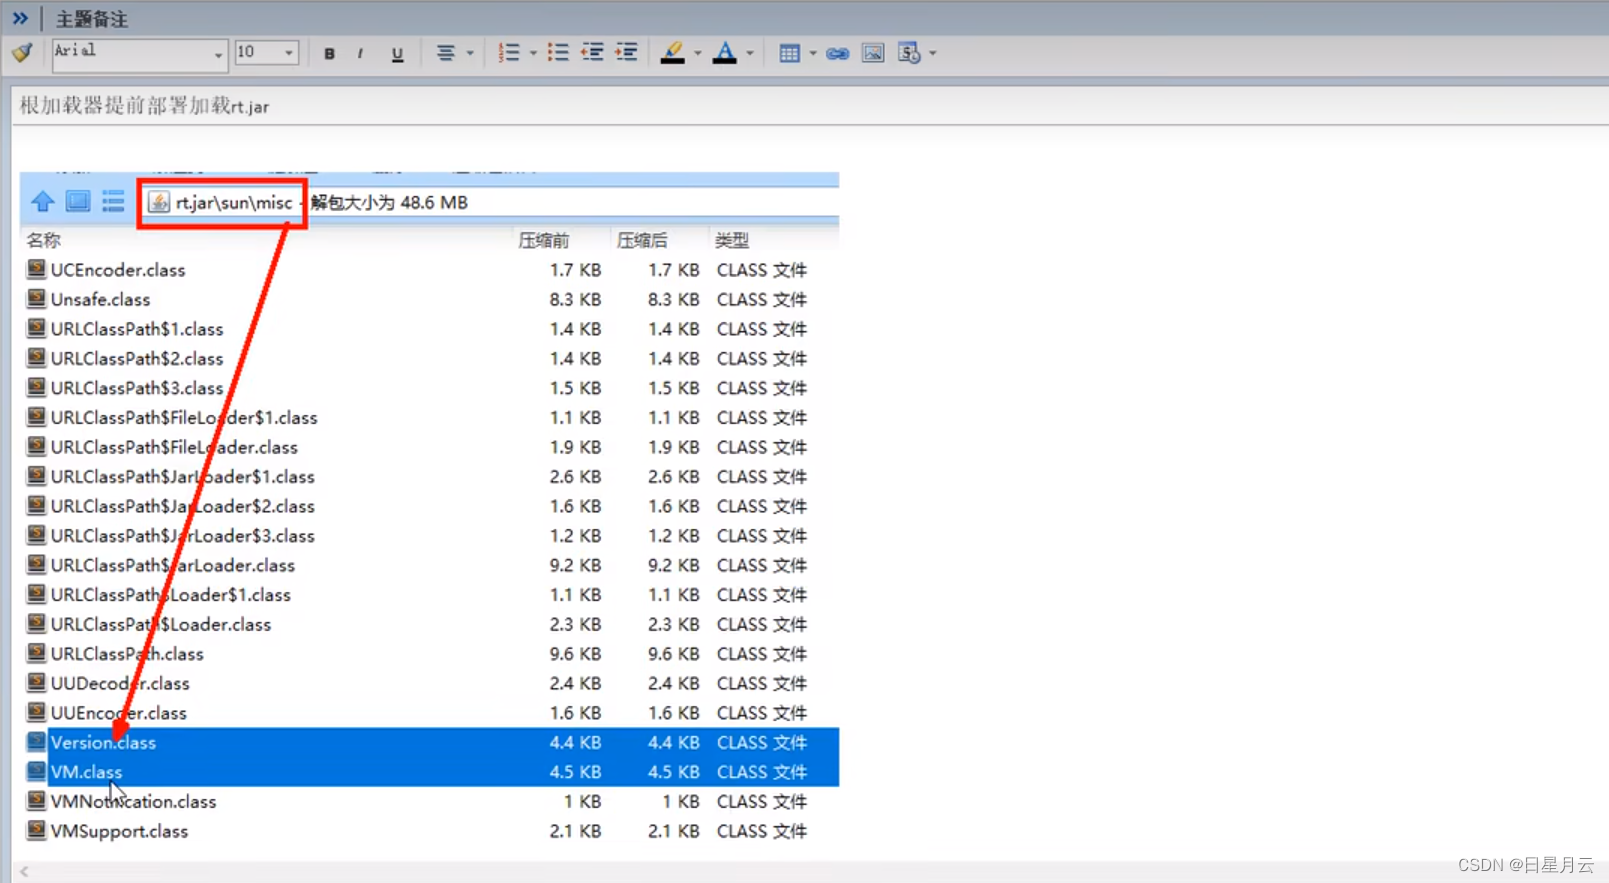Viewport: 1609px width, 883px height.
Task: Click the format painter brush icon
Action: 22,53
